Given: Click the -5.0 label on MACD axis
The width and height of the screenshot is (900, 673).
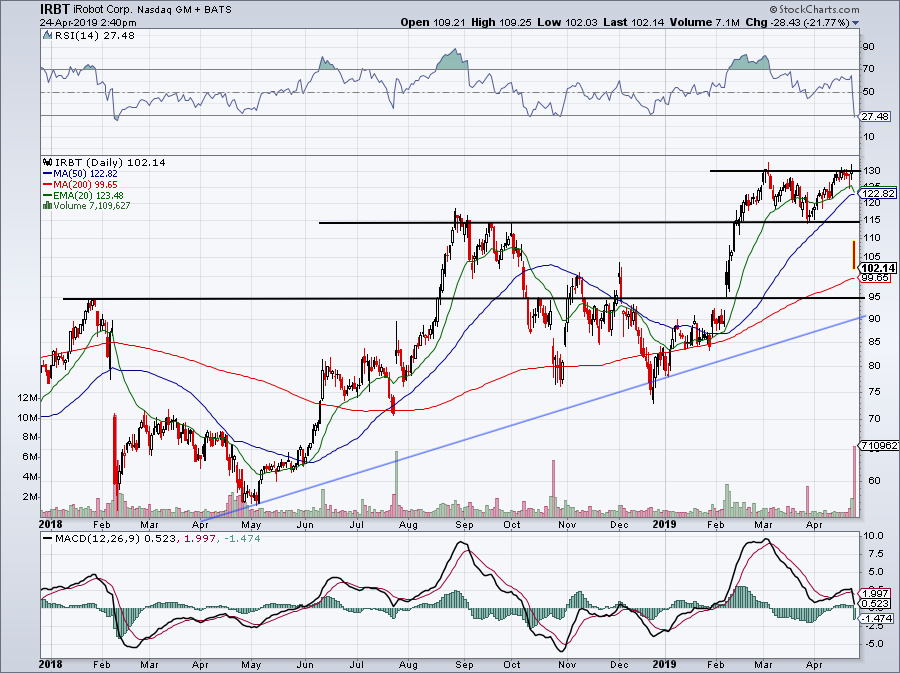Looking at the screenshot, I should coord(873,644).
